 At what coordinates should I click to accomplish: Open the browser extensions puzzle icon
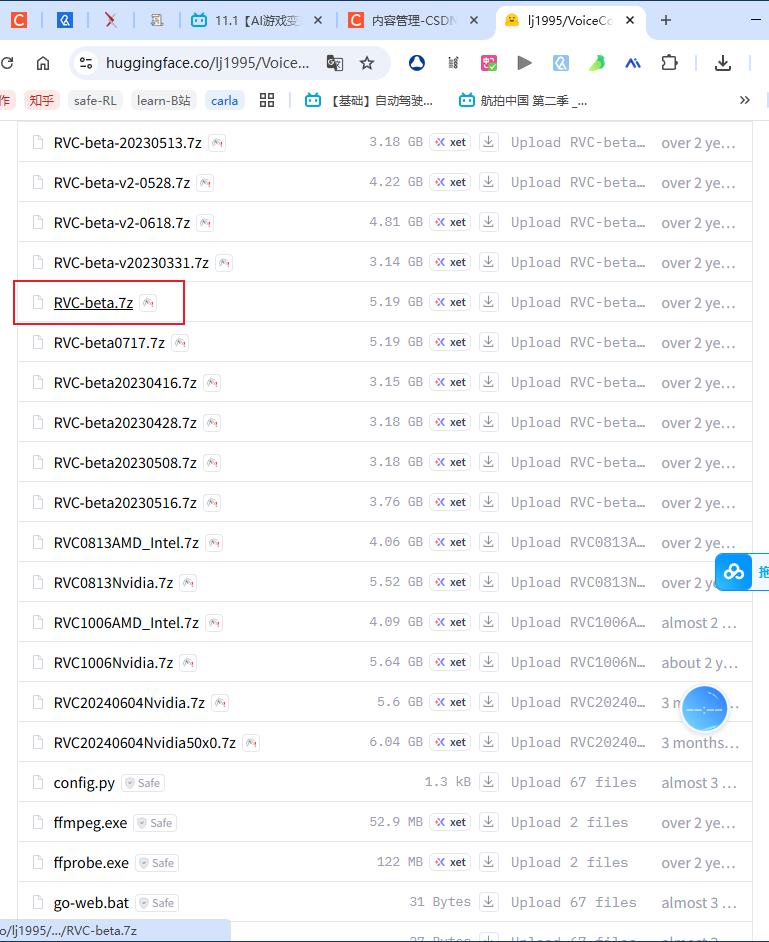669,62
